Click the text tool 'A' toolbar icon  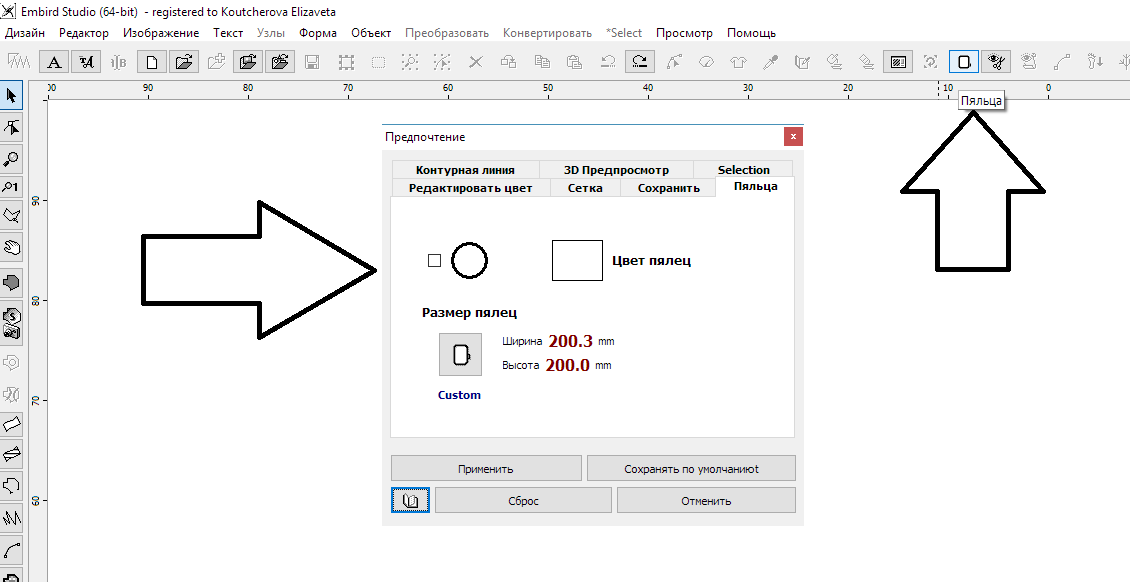click(x=54, y=62)
